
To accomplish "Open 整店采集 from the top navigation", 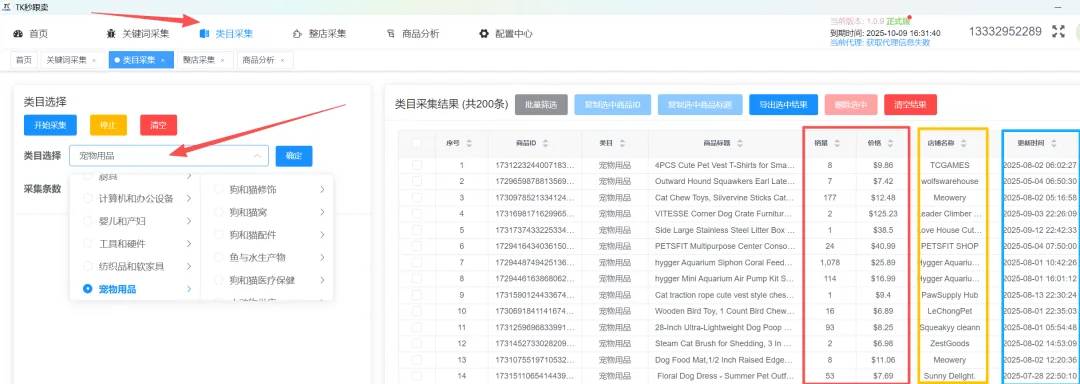I will (320, 34).
